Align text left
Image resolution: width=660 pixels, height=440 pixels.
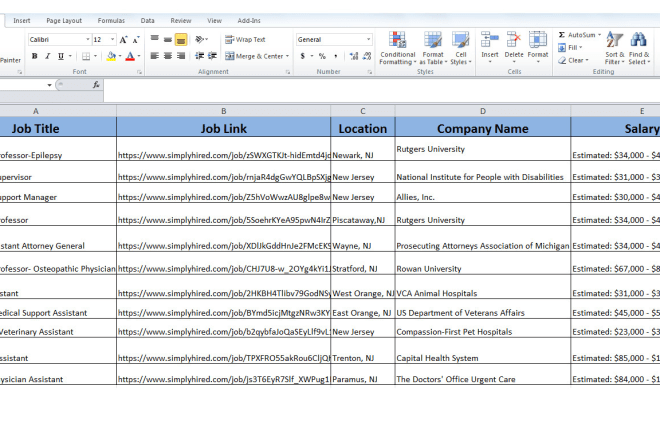[x=155, y=56]
